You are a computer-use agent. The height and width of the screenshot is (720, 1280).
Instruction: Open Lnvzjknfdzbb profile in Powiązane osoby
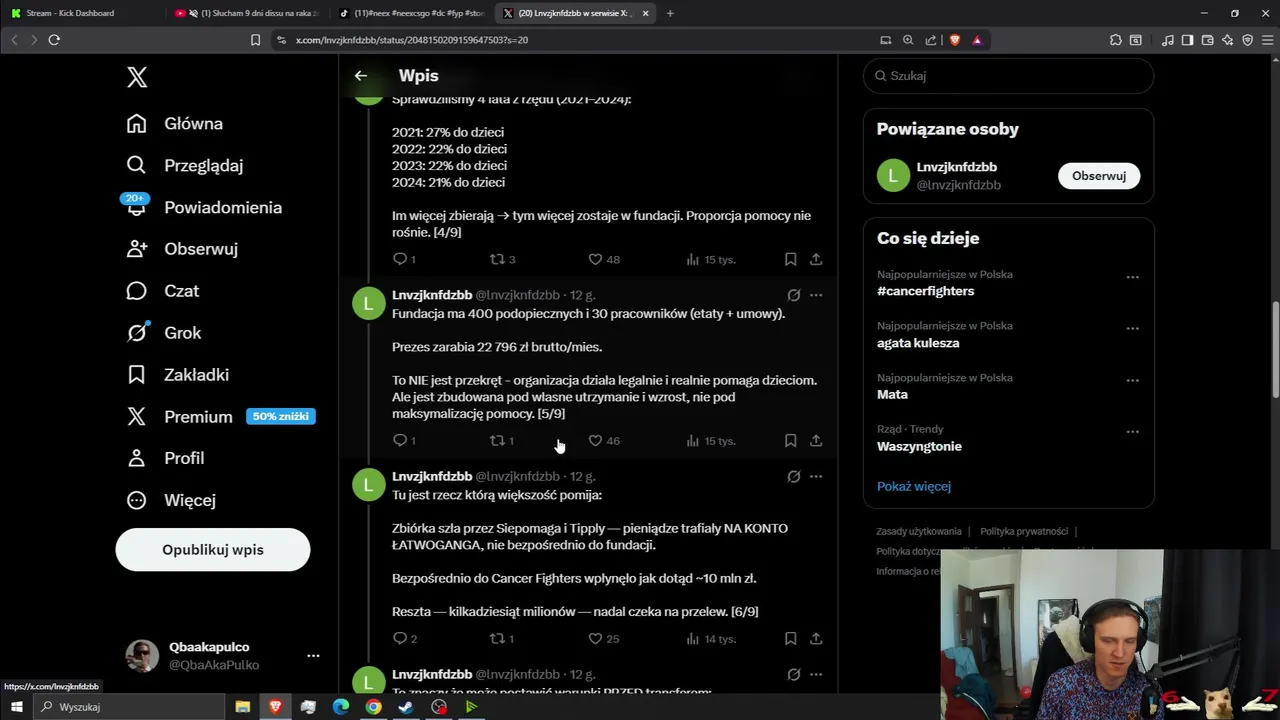click(x=956, y=167)
